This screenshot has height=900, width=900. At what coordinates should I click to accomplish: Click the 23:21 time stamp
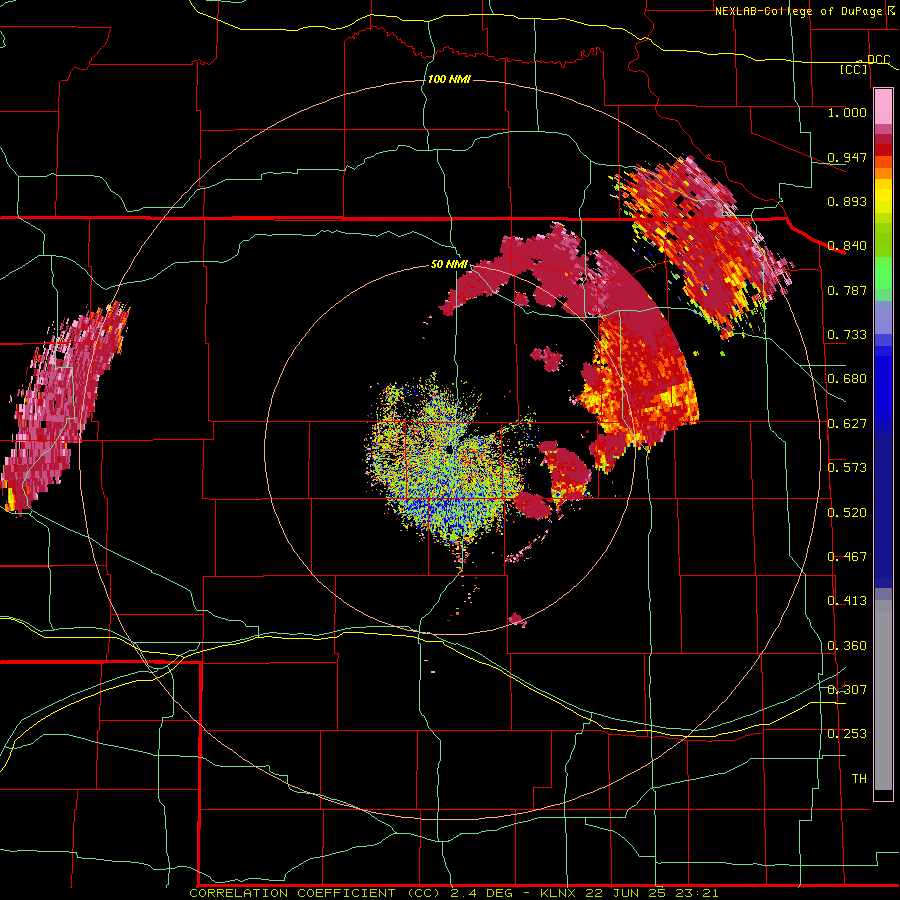695,893
